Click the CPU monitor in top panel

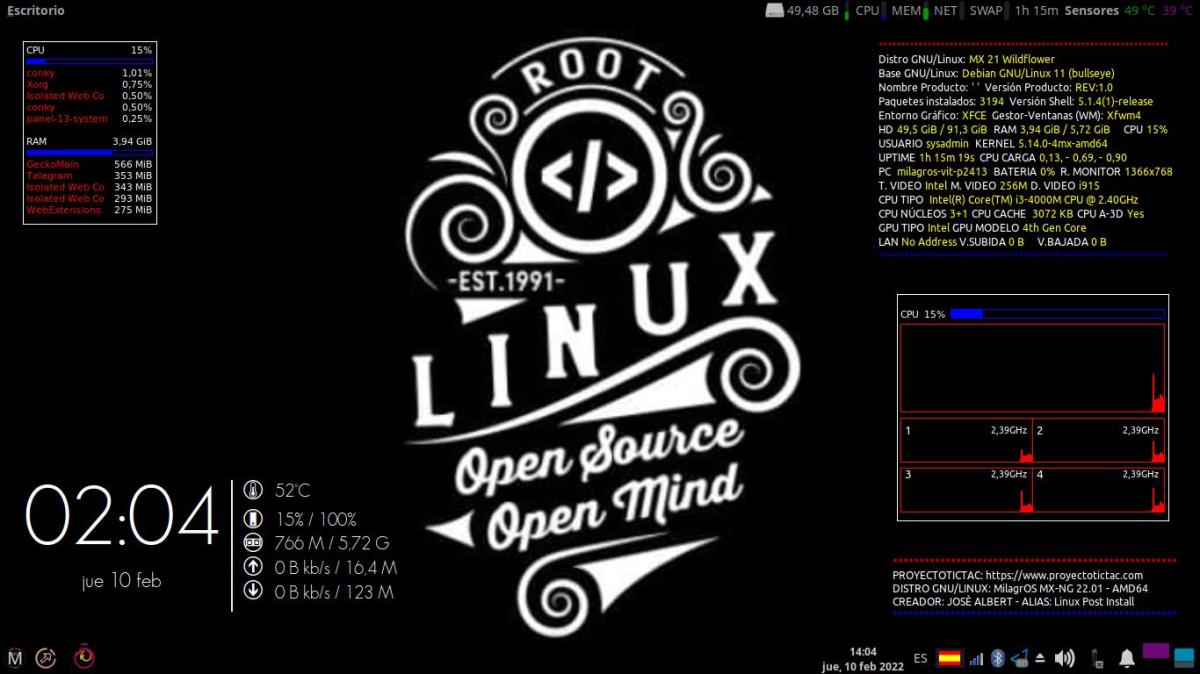pyautogui.click(x=867, y=11)
